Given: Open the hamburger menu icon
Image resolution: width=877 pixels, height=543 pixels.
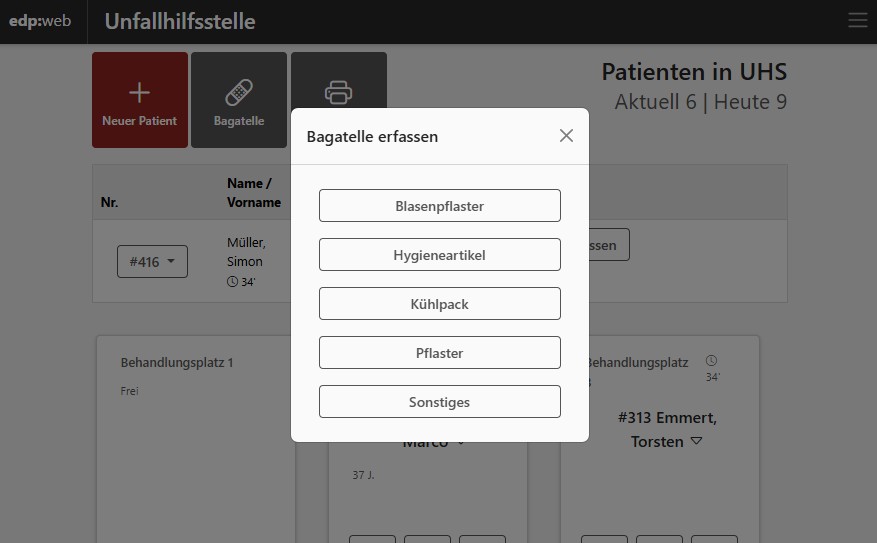Looking at the screenshot, I should point(857,20).
